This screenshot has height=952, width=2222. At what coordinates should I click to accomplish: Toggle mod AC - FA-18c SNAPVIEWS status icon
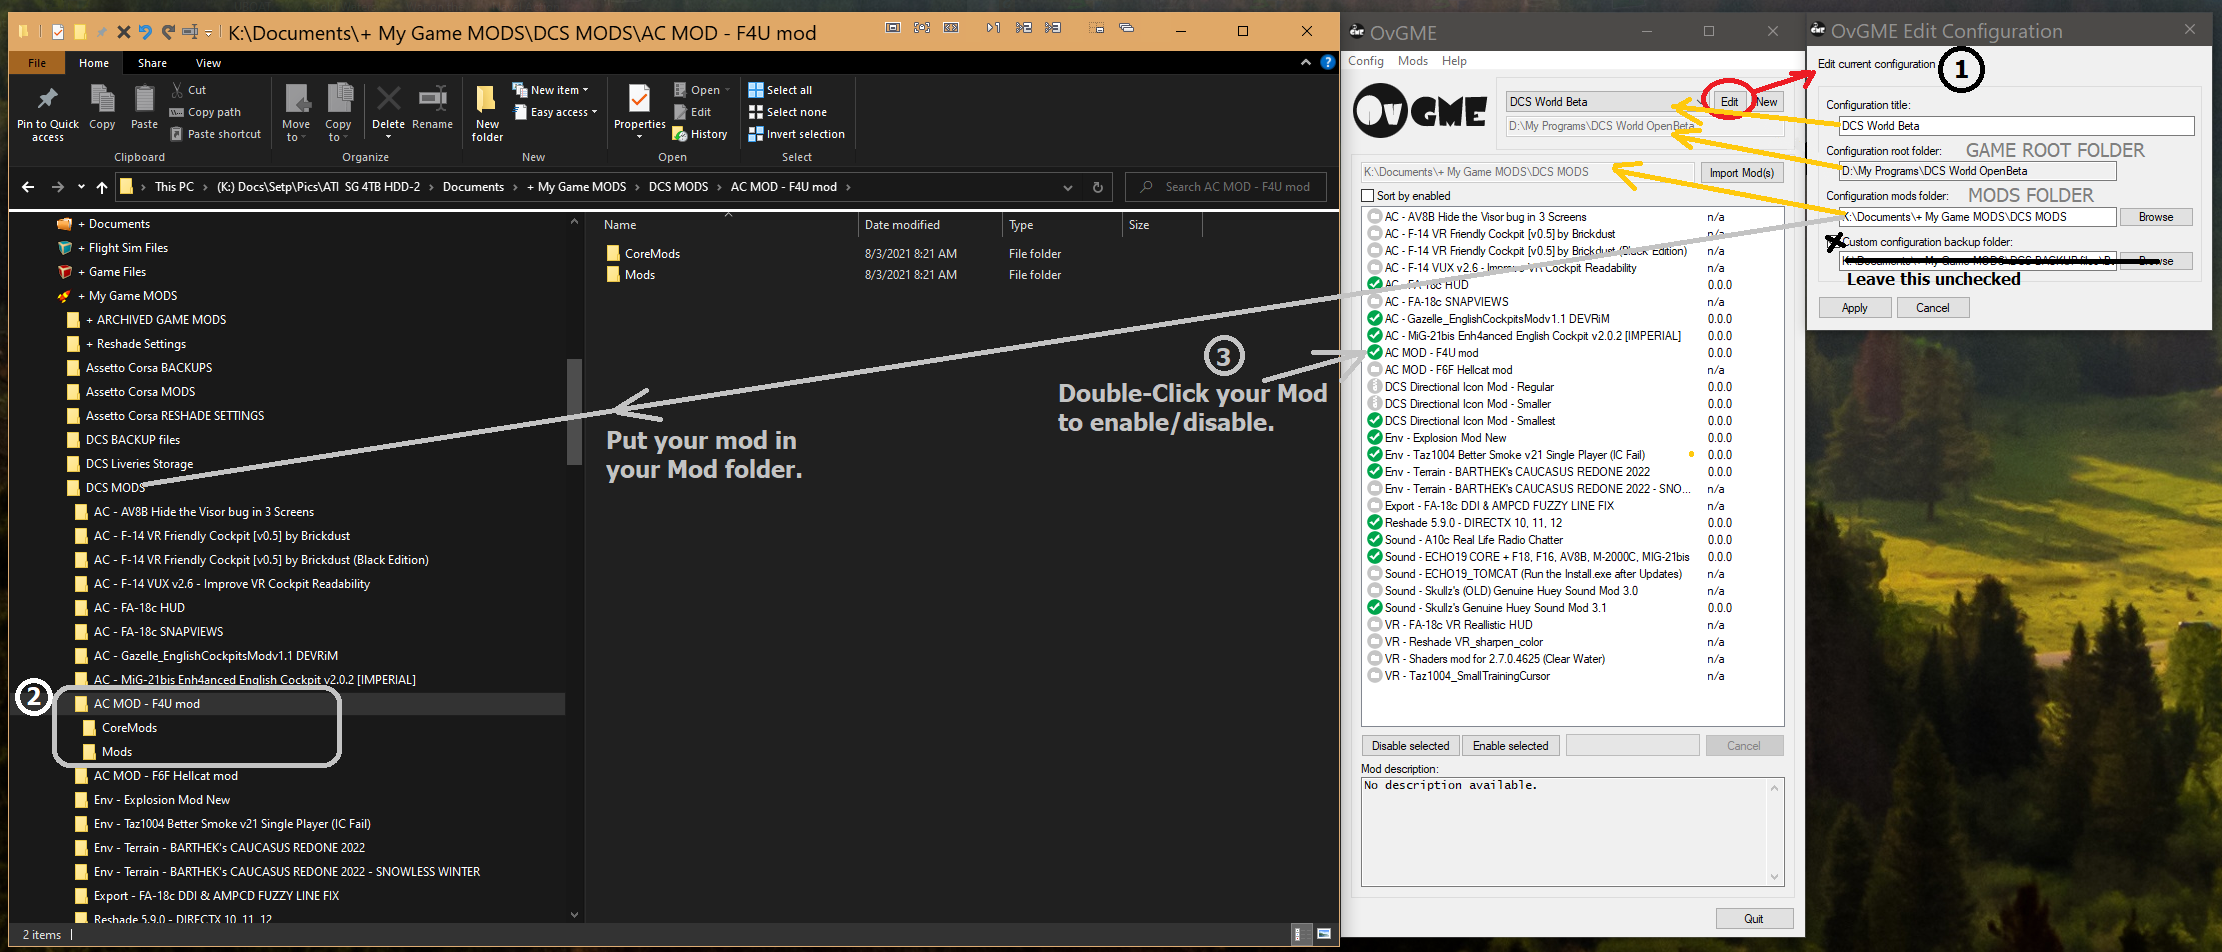click(1375, 302)
